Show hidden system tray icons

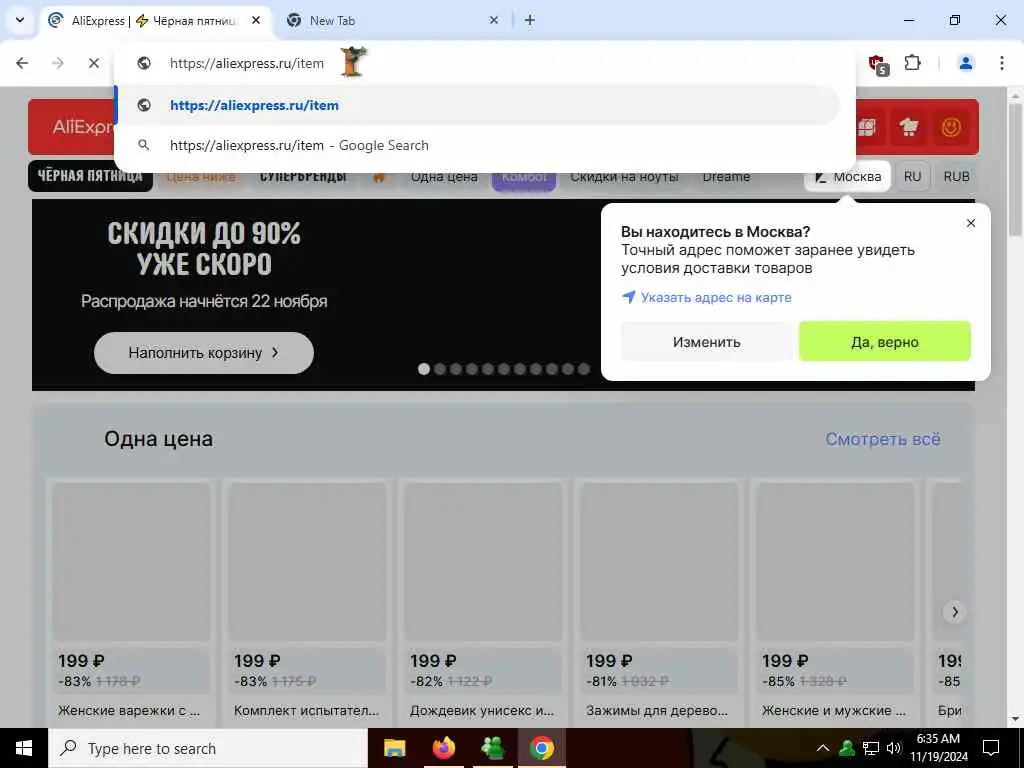(x=823, y=748)
